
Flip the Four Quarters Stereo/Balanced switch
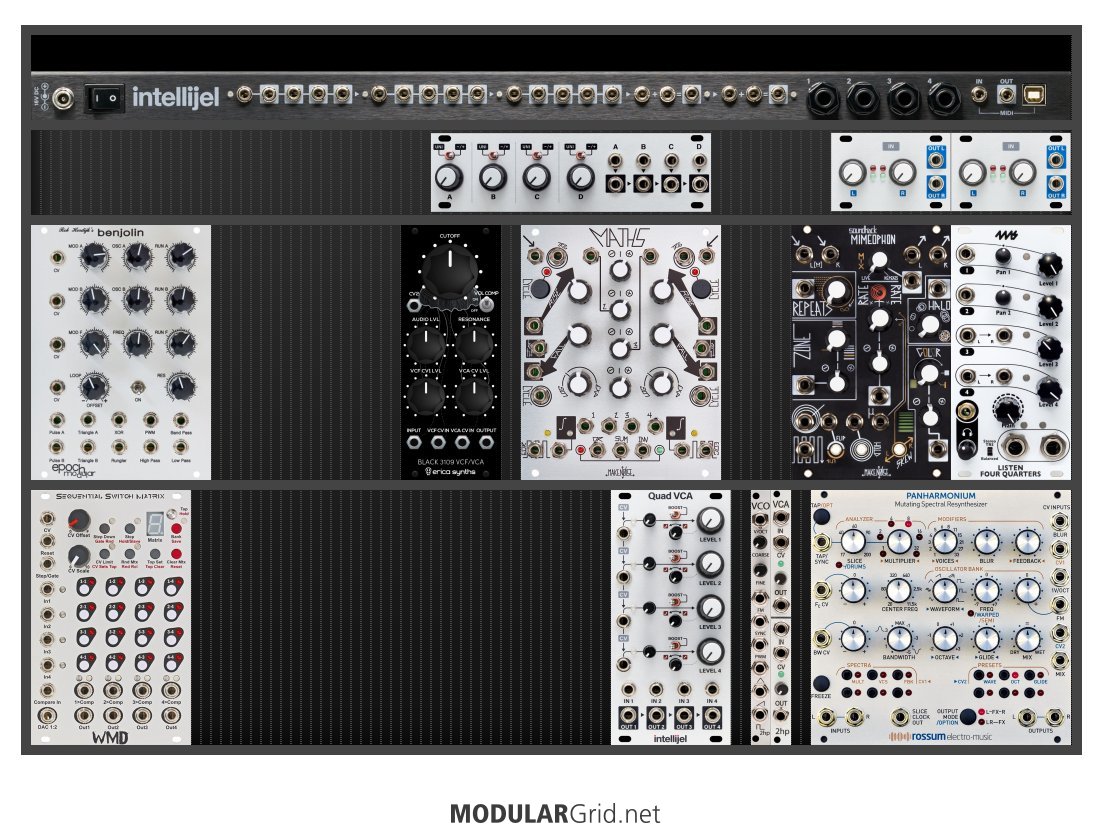pyautogui.click(x=989, y=450)
